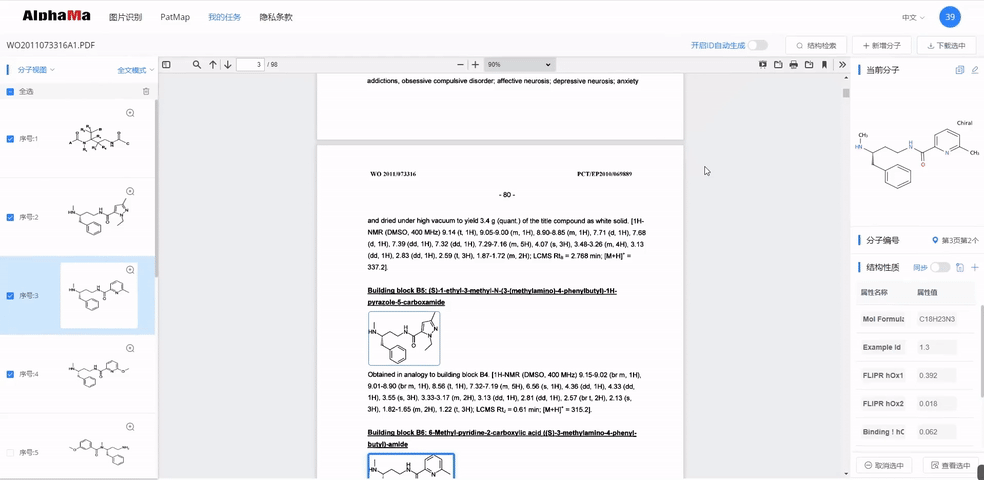
Task: Click the molecule list scrollbar
Action: click(x=156, y=188)
